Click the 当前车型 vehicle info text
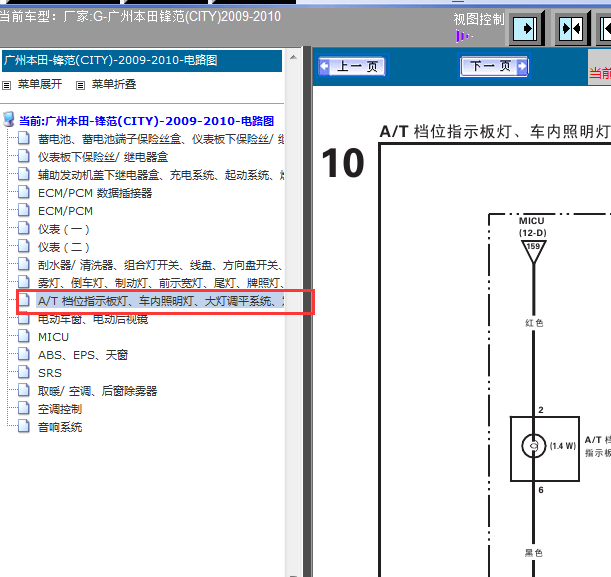611x577 pixels. (140, 16)
